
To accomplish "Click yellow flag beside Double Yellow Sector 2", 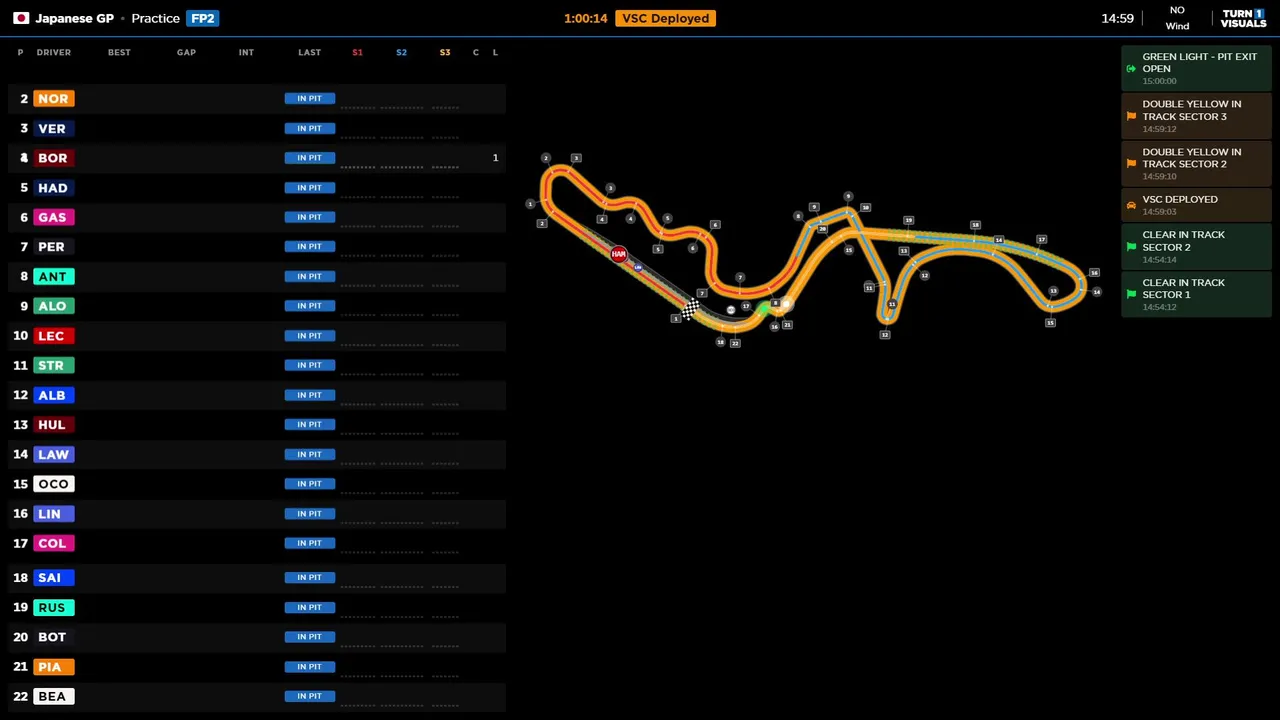I will [1131, 164].
